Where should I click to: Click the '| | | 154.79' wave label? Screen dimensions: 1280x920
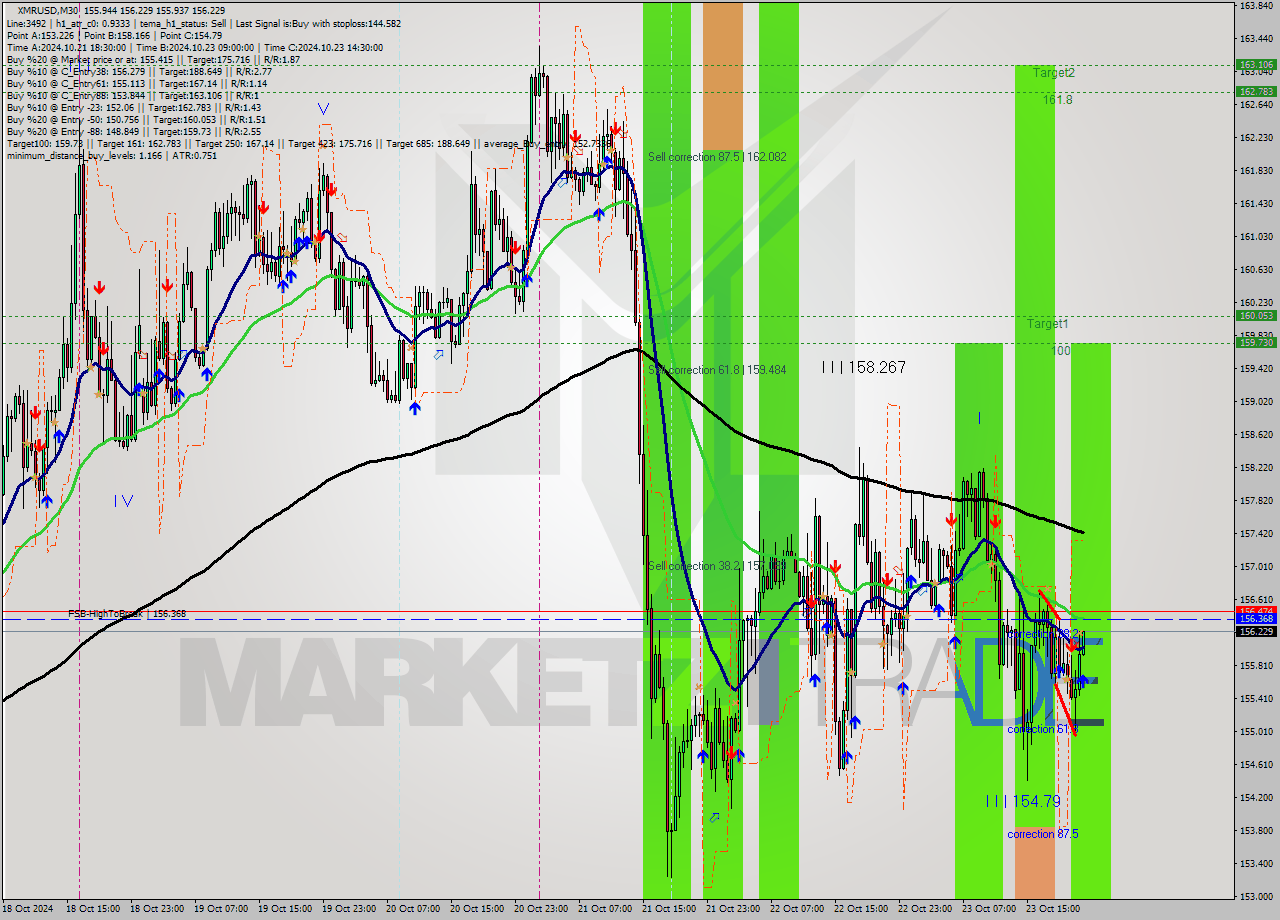(1023, 801)
